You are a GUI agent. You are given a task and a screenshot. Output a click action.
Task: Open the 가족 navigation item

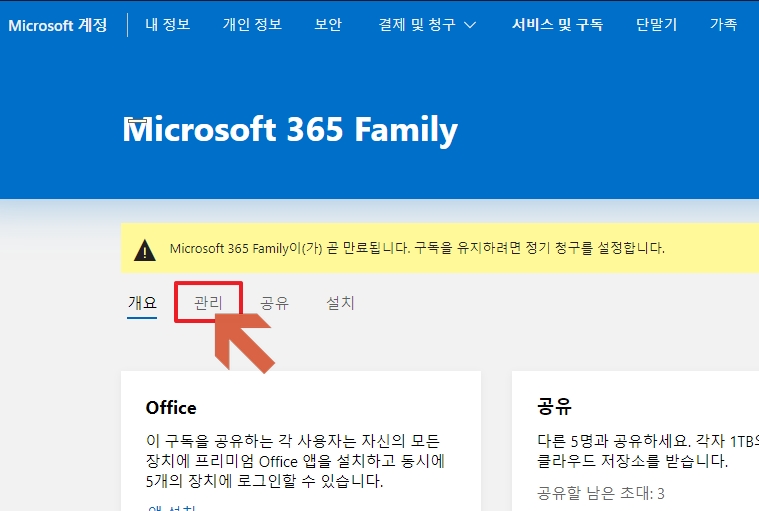(x=723, y=24)
